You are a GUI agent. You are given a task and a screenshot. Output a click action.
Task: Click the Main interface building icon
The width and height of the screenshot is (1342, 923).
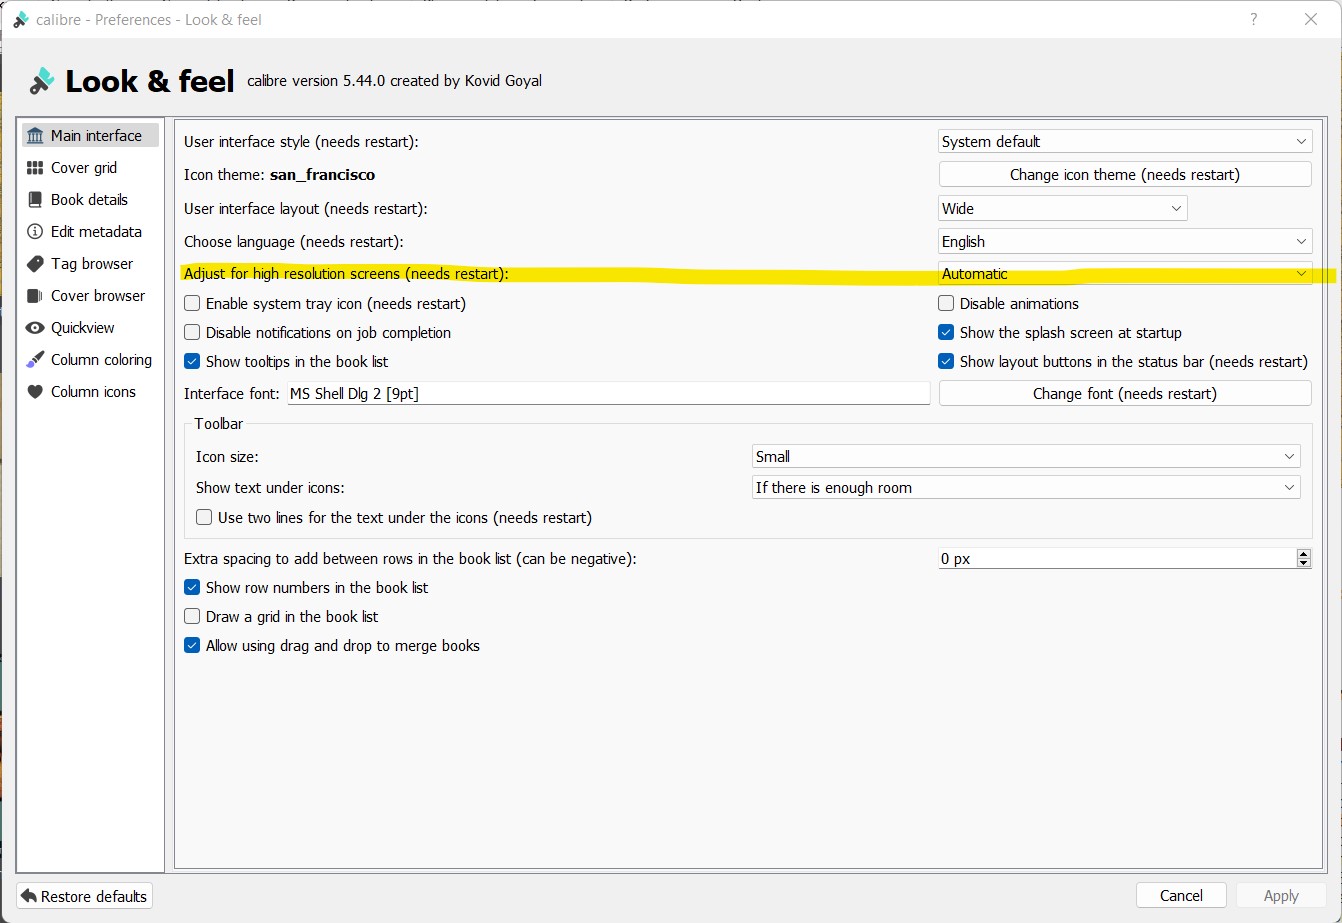pos(36,136)
